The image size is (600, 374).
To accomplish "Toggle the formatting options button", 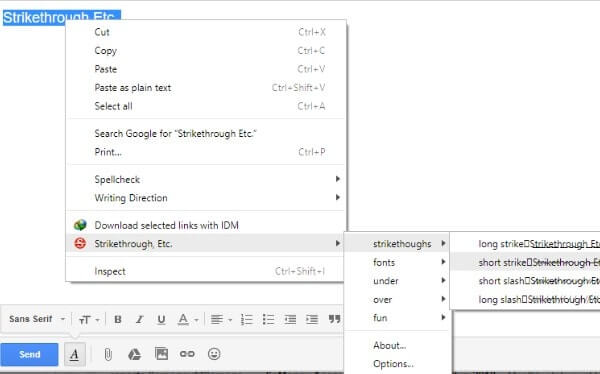I will 75,354.
